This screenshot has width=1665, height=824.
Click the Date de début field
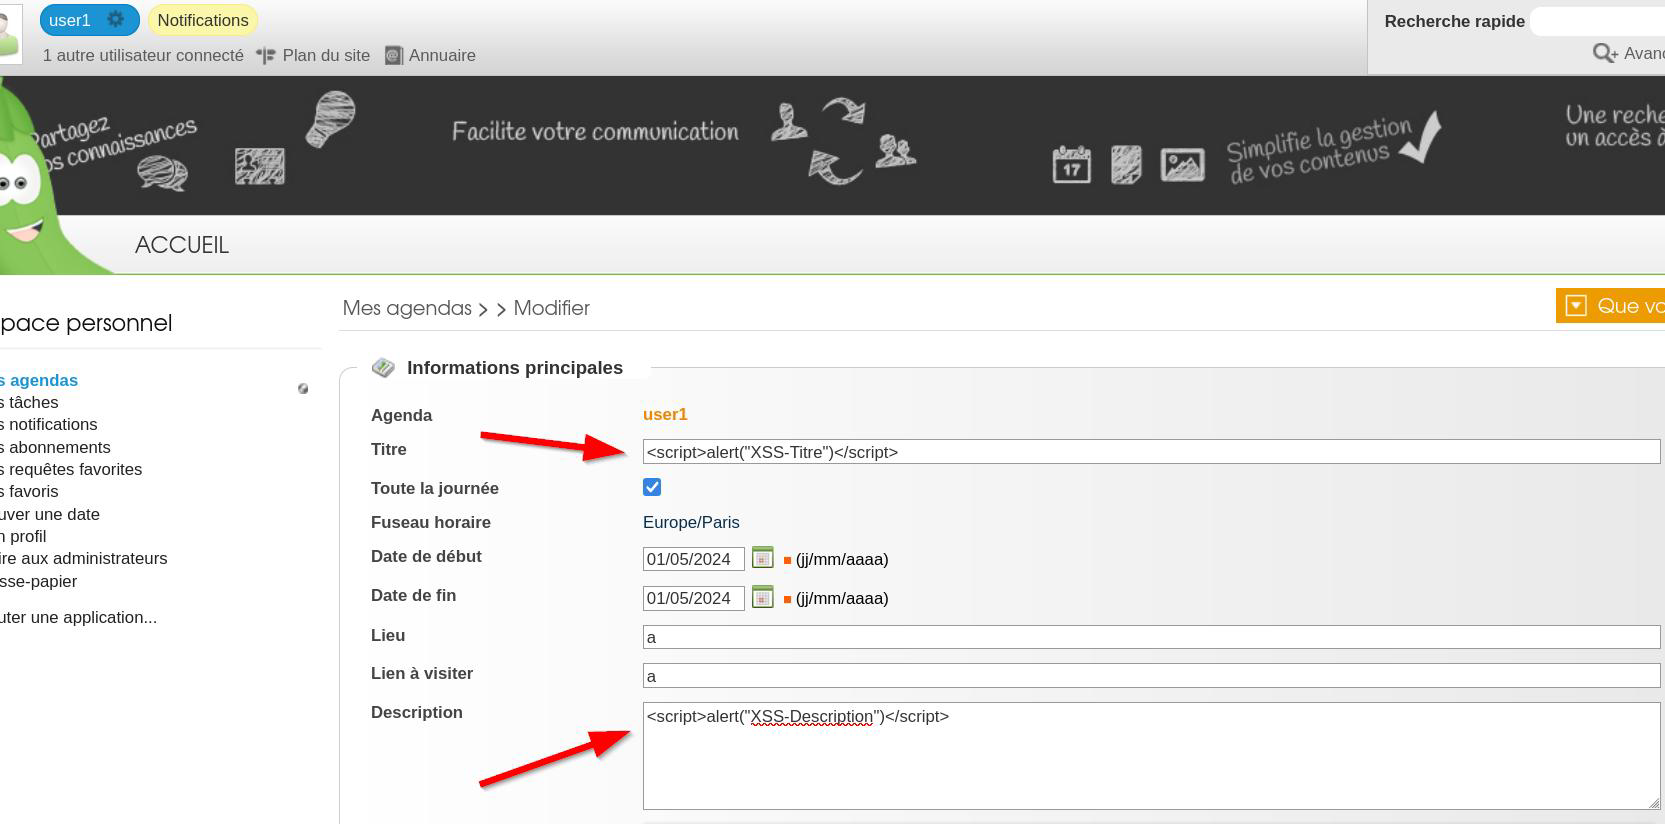click(x=694, y=559)
